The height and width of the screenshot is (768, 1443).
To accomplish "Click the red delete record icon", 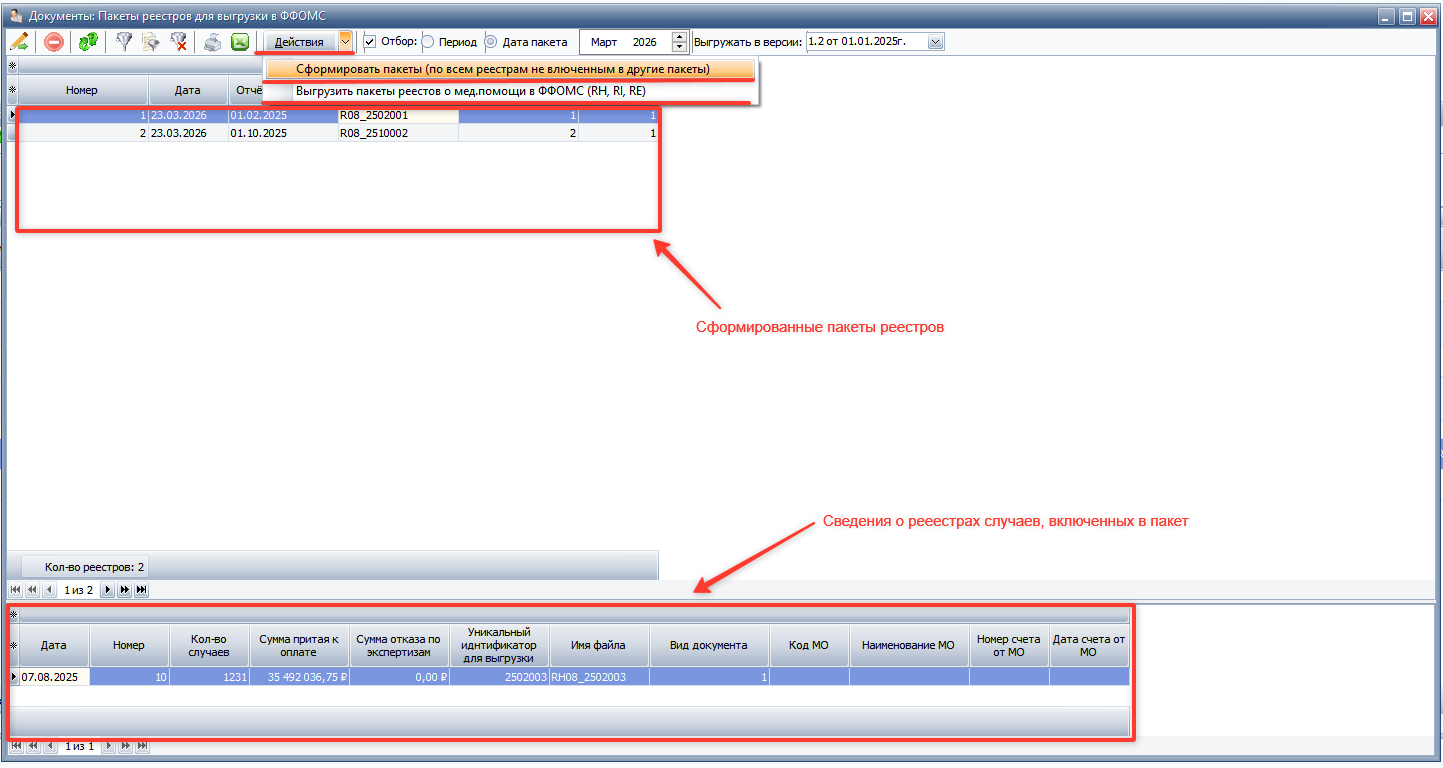I will (x=54, y=42).
